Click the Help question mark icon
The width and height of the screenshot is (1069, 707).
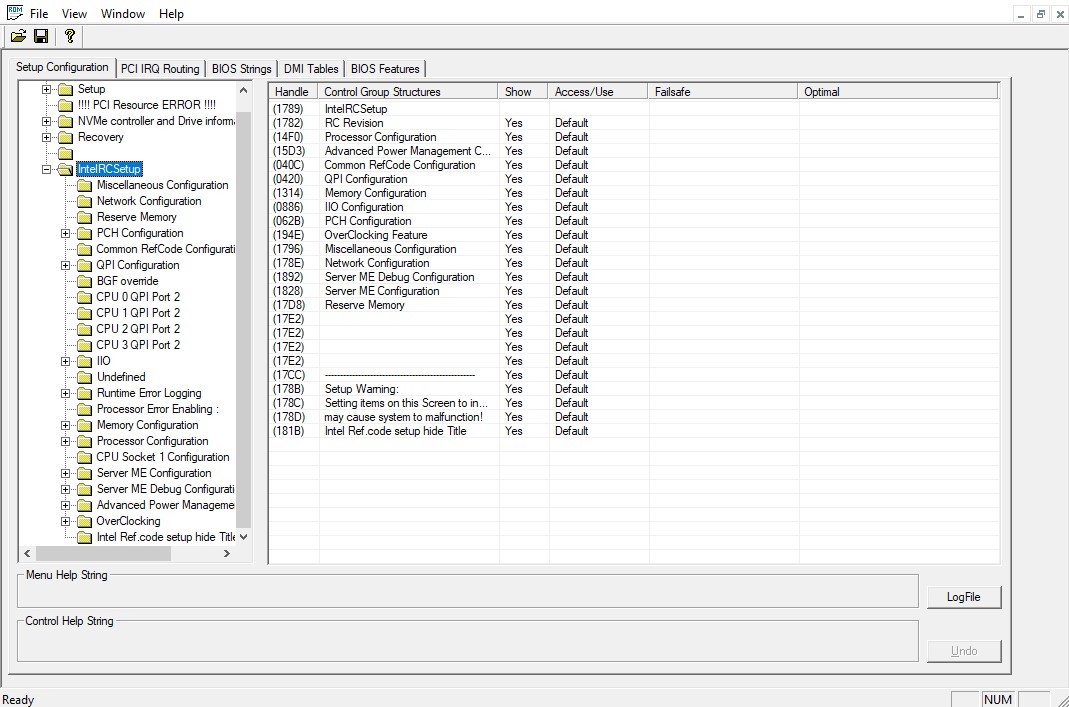(69, 36)
